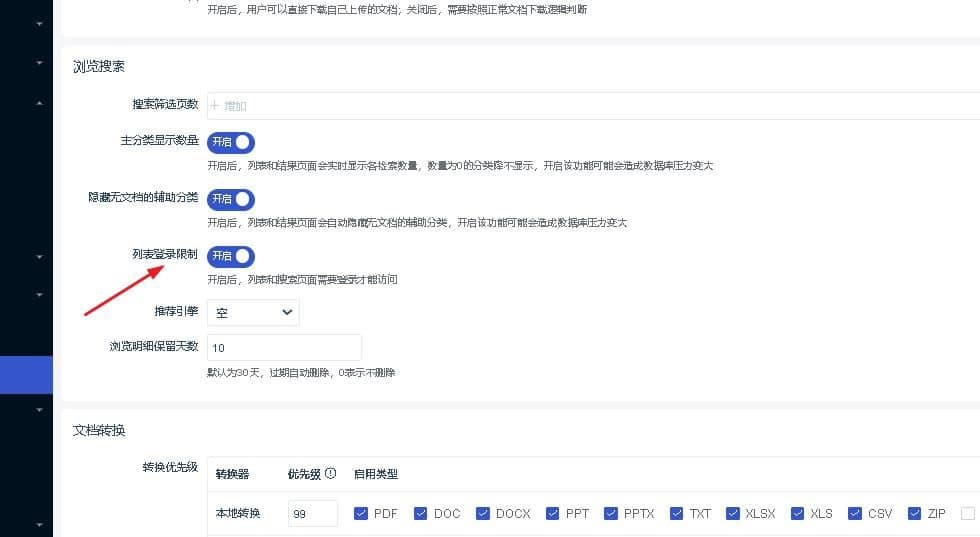This screenshot has height=537, width=980.
Task: Turn off the 列表登录限制 switch
Action: click(x=231, y=256)
